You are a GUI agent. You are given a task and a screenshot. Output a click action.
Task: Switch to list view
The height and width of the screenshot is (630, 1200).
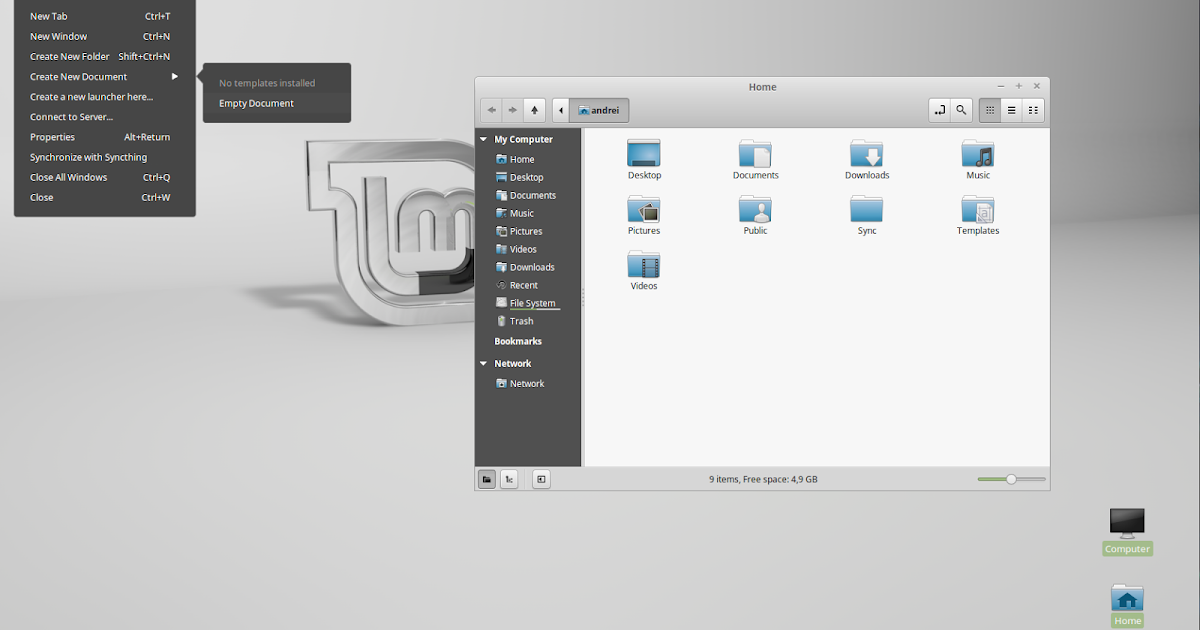(x=1012, y=110)
